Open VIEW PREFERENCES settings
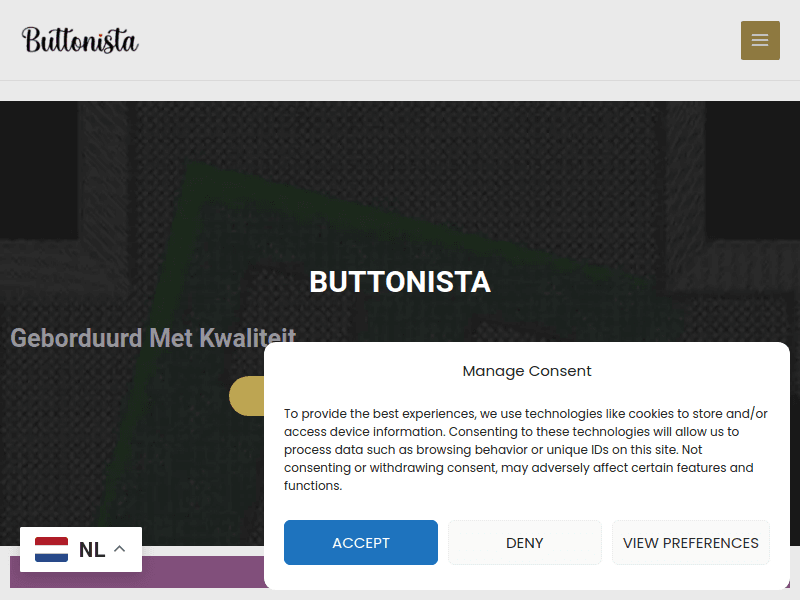 pos(691,542)
